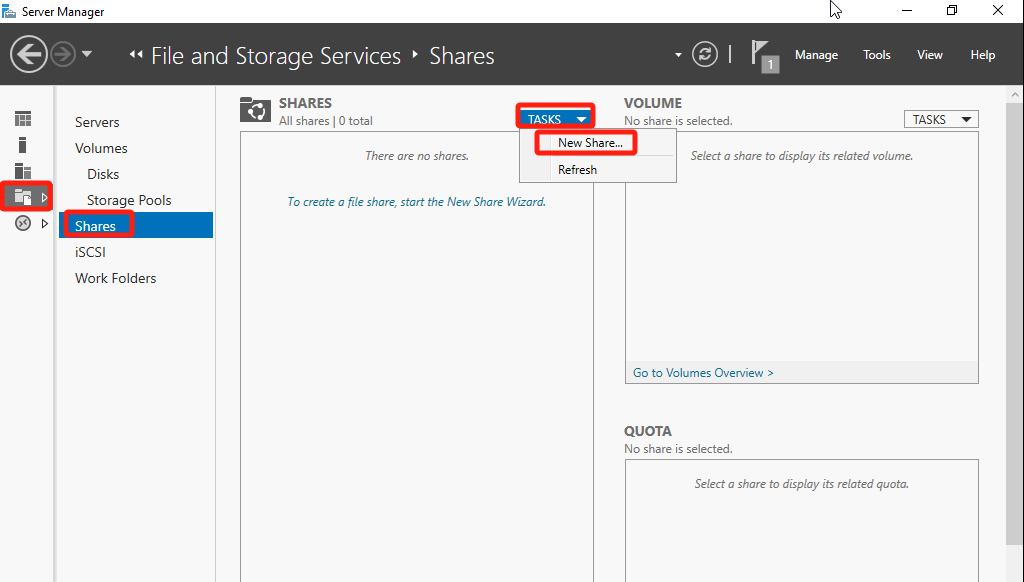The image size is (1024, 582).
Task: Click the bottom role icon in left sidebar
Action: pos(23,223)
